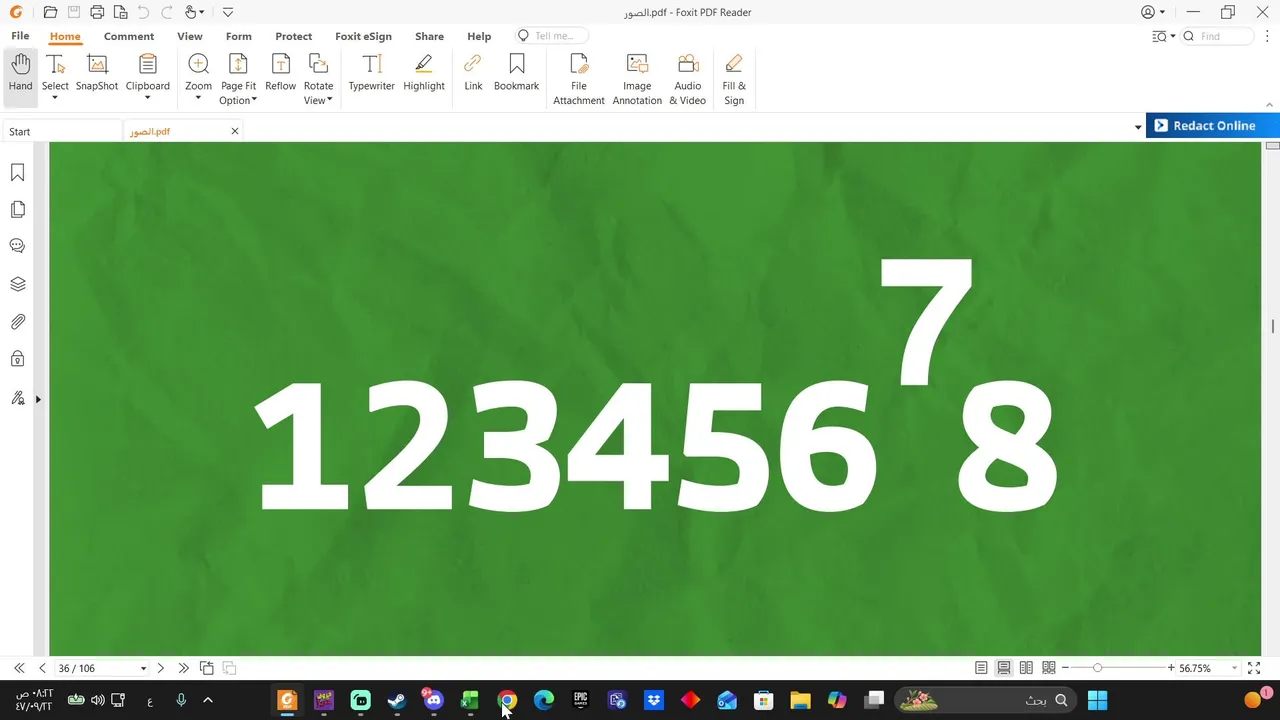Expand the Clipboard dropdown
1280x720 pixels.
coord(147,98)
